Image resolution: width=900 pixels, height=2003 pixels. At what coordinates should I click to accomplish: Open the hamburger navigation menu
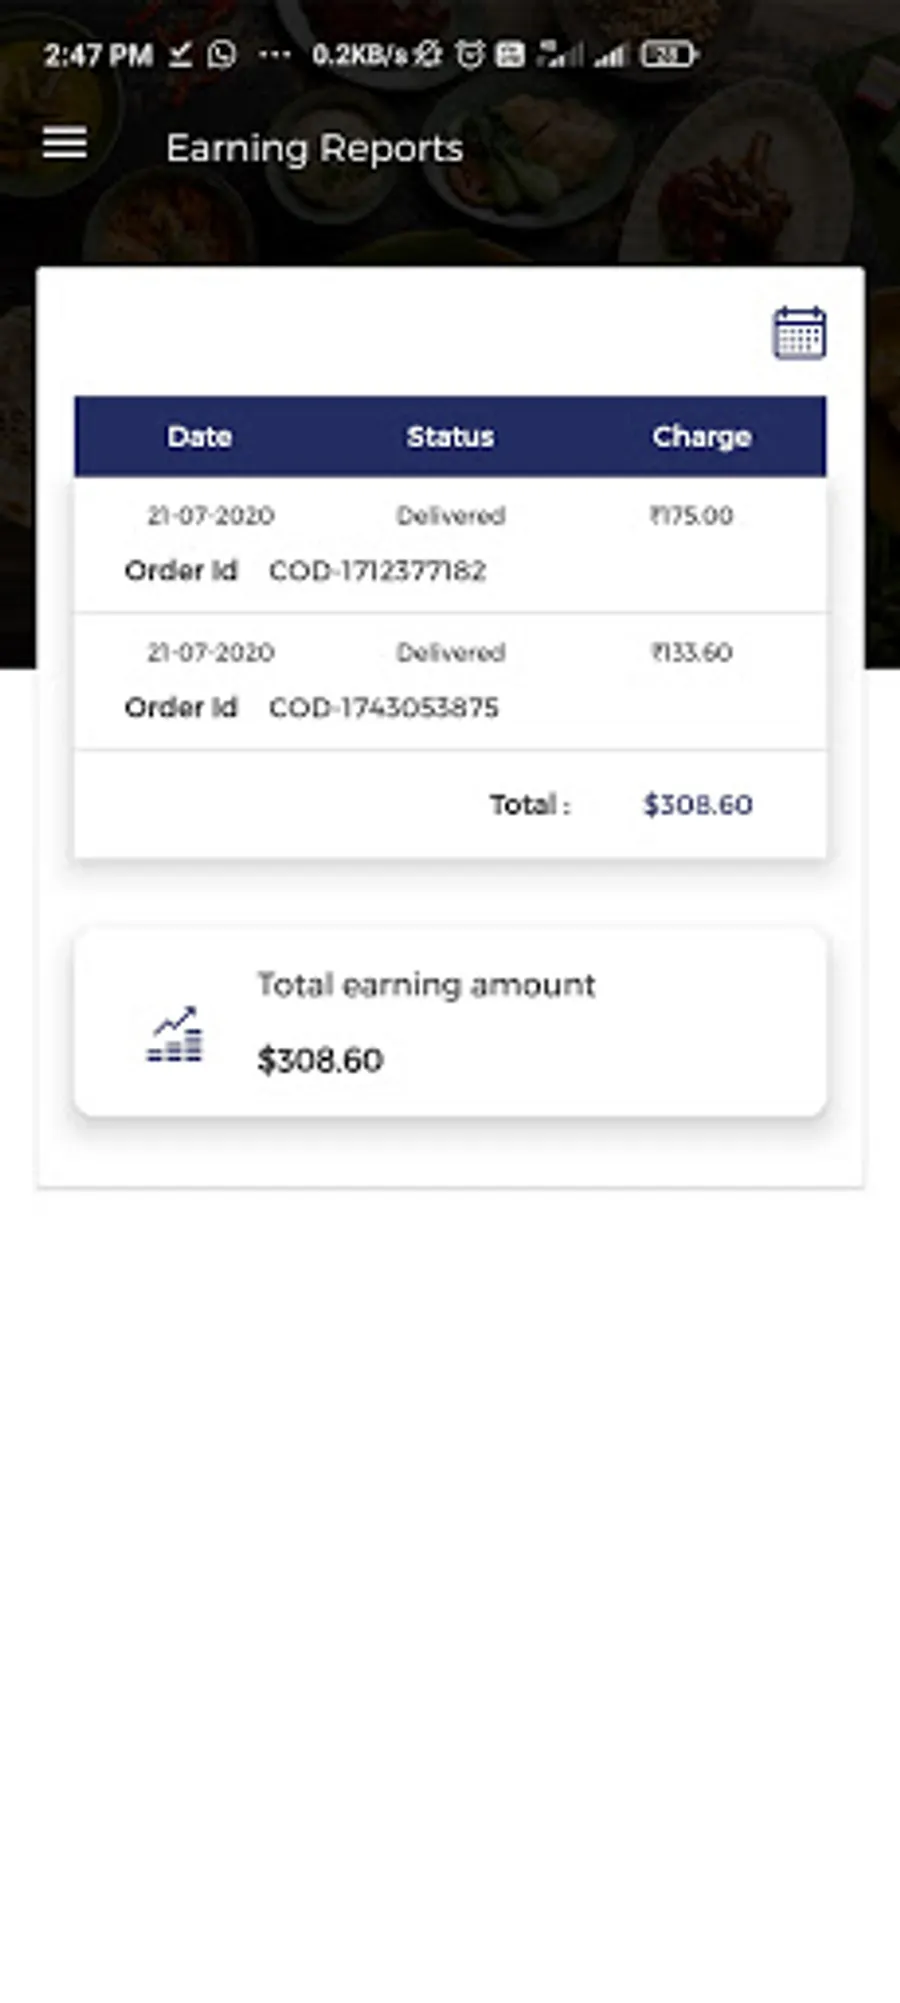[x=65, y=144]
